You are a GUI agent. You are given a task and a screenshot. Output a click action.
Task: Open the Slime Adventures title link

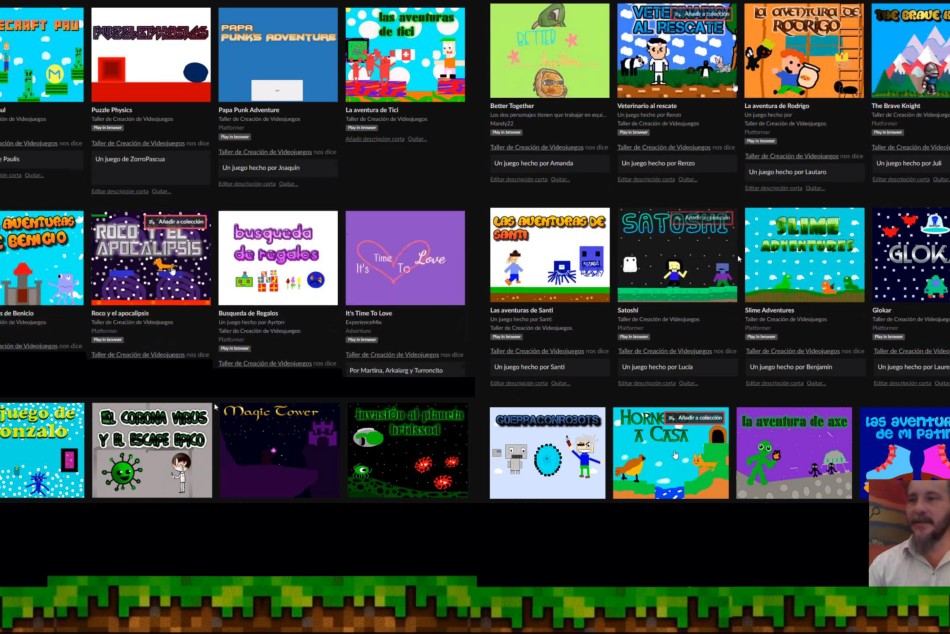click(769, 310)
